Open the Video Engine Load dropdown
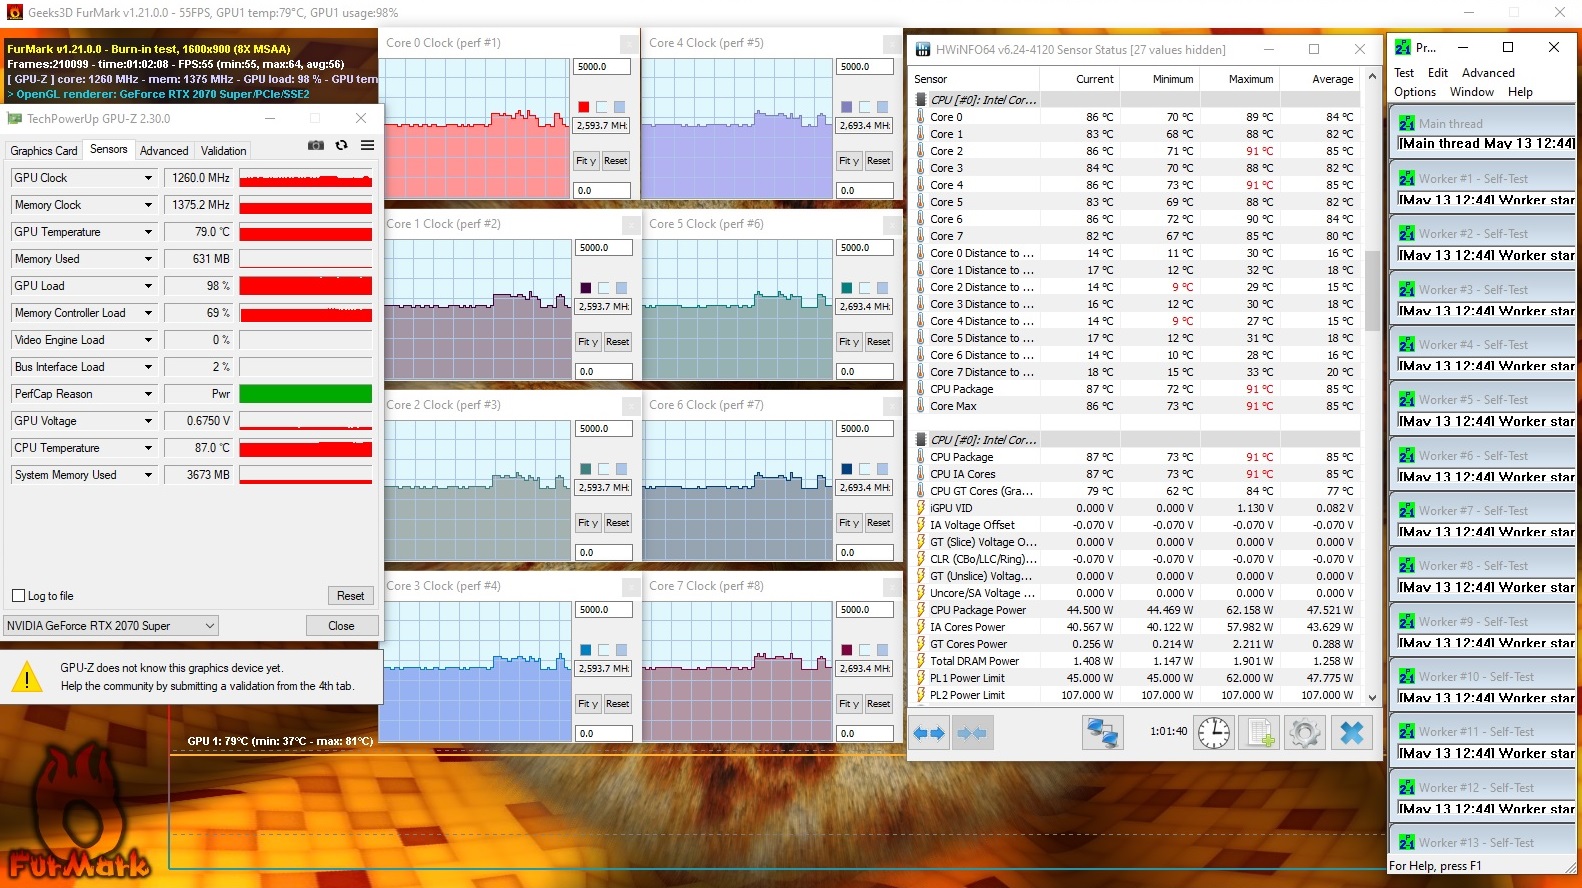This screenshot has height=888, width=1582. 148,340
